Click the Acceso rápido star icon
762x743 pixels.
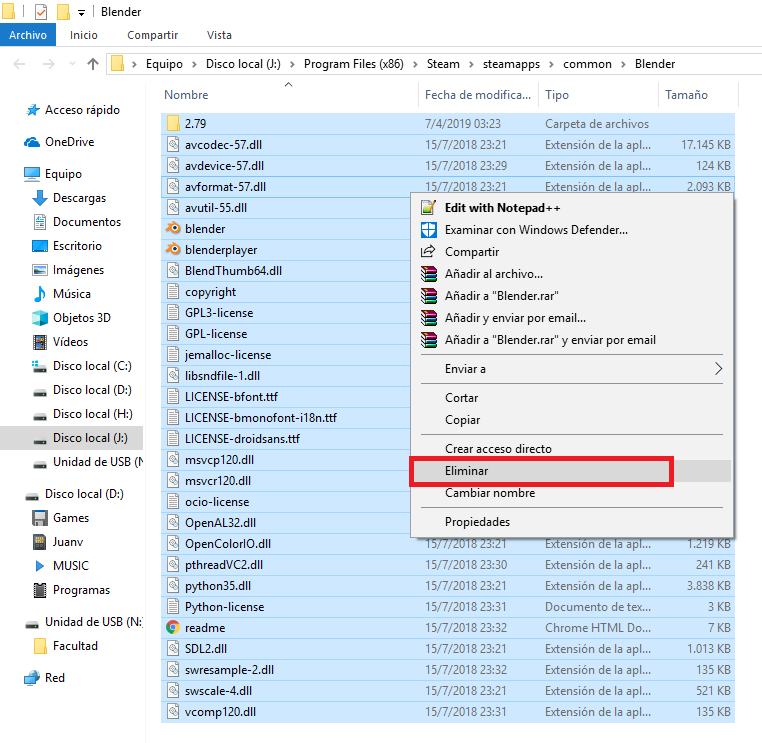pyautogui.click(x=33, y=110)
